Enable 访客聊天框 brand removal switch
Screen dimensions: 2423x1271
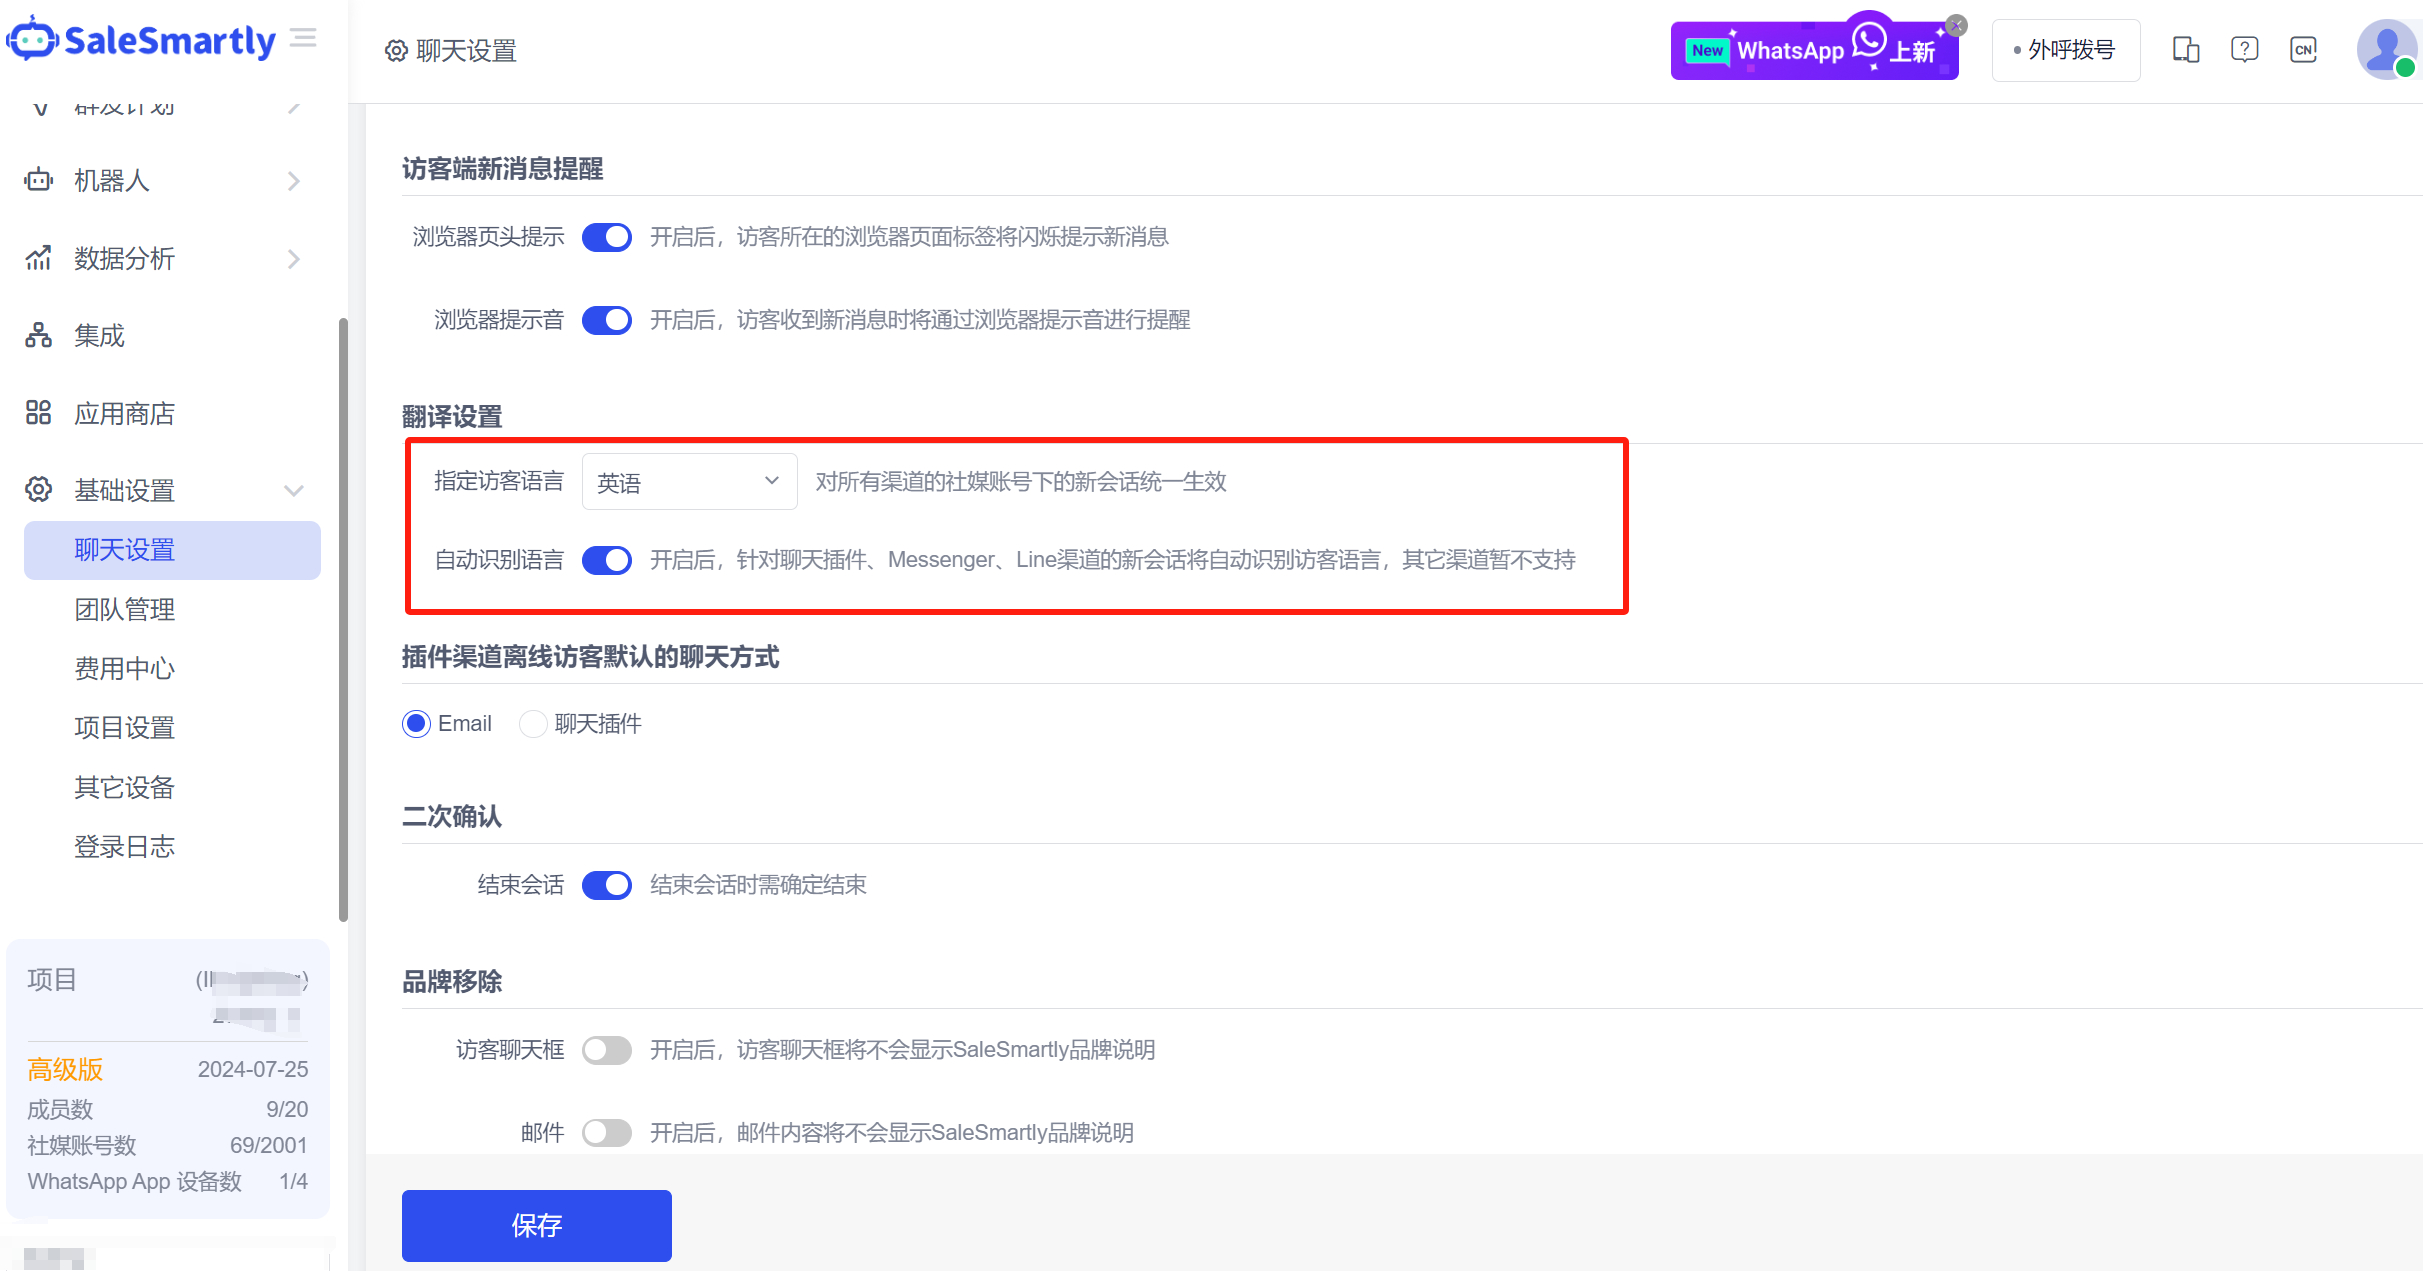[x=607, y=1050]
